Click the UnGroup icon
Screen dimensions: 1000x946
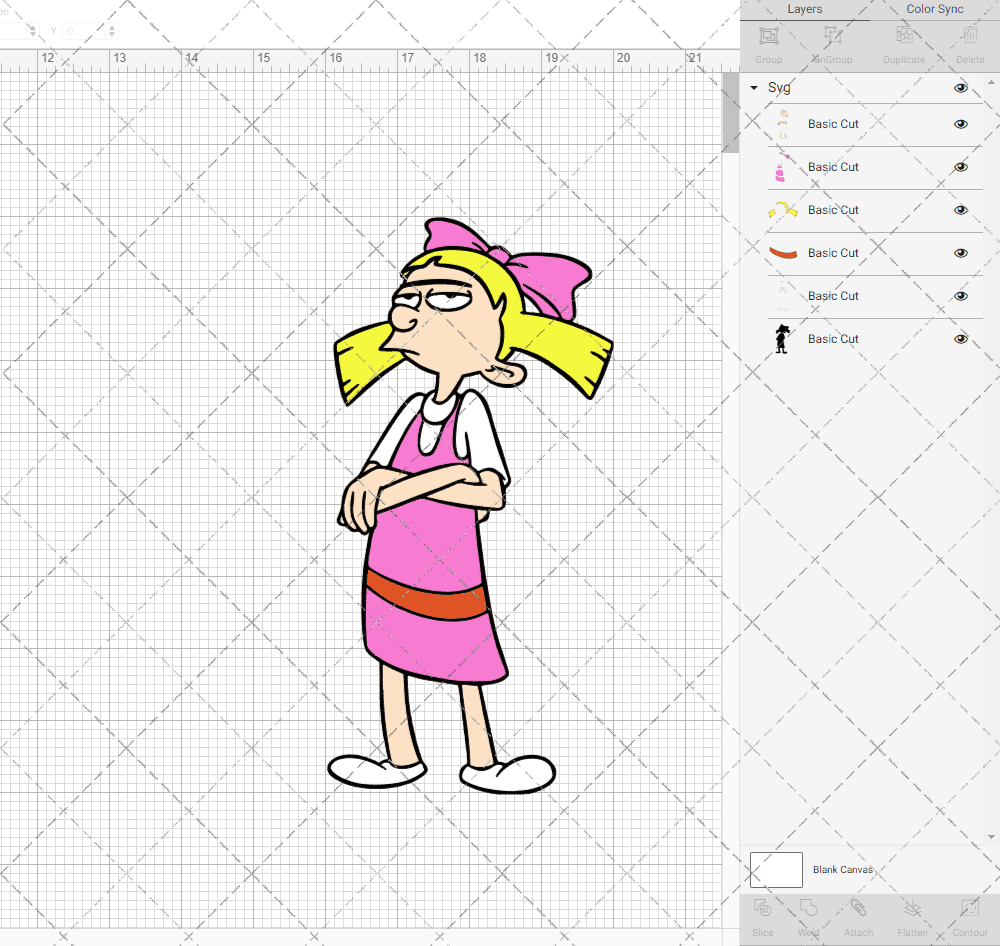coord(832,36)
